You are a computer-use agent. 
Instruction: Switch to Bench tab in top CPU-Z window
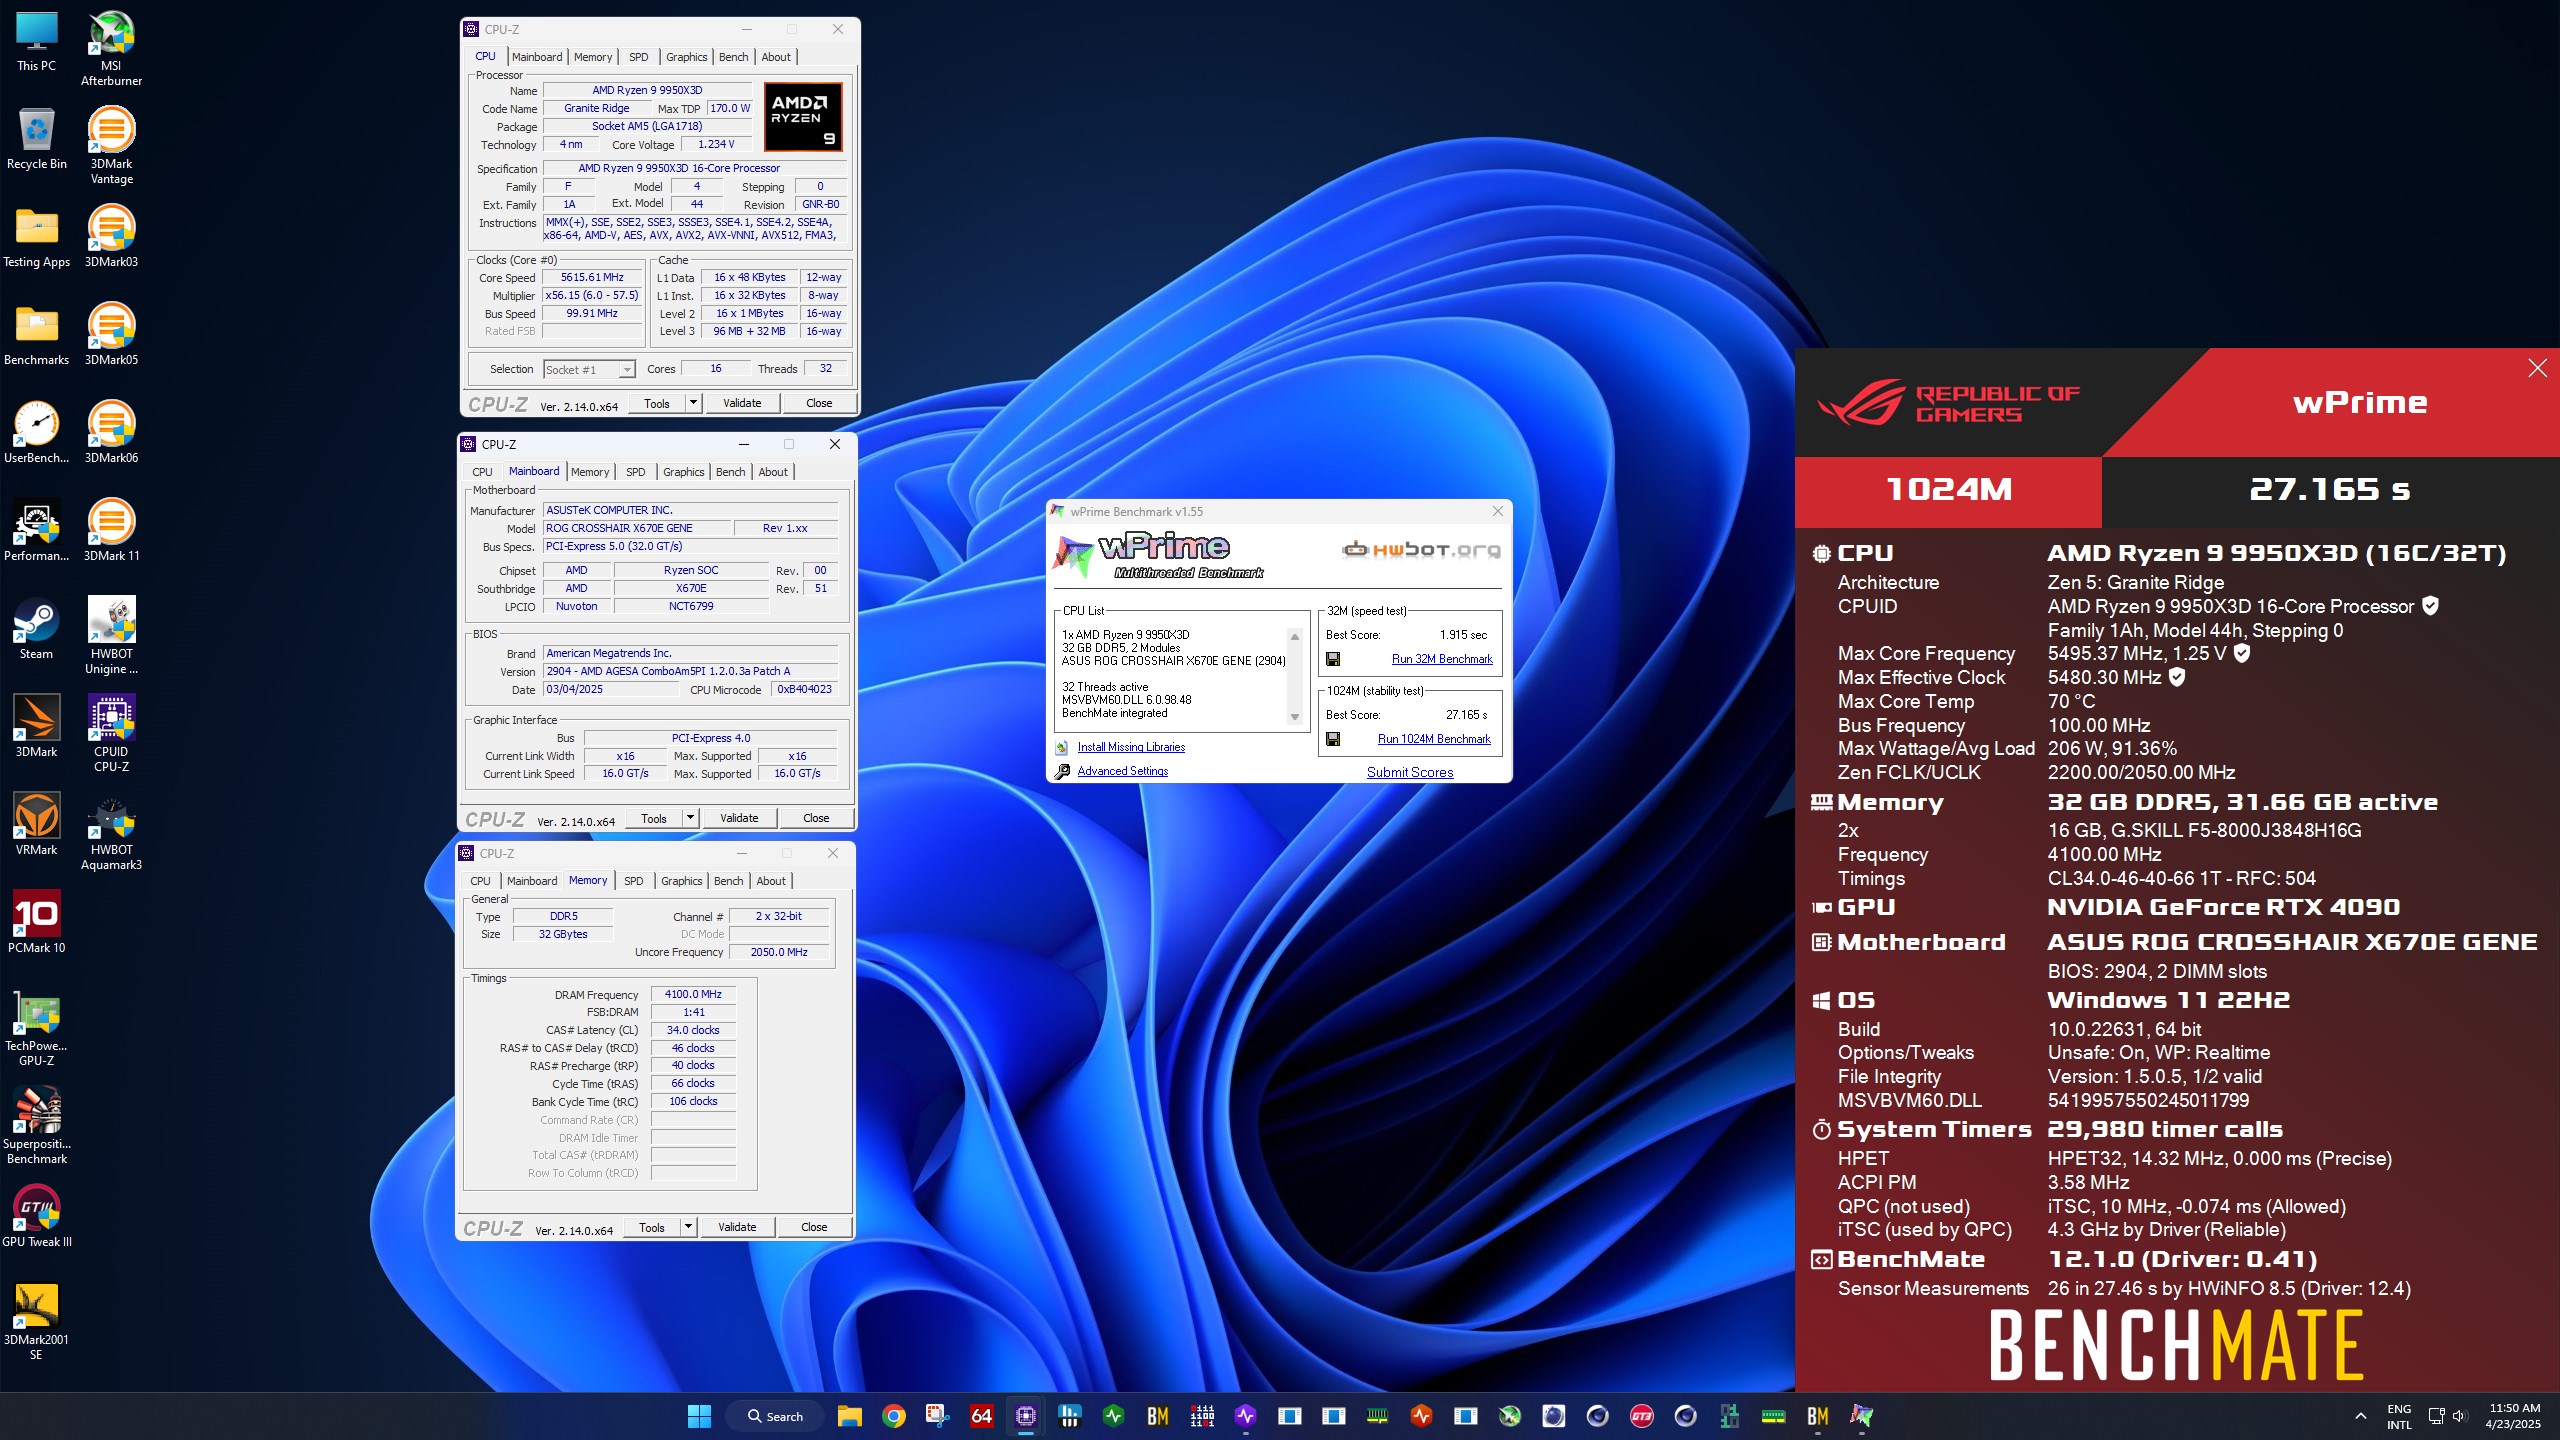pos(733,57)
